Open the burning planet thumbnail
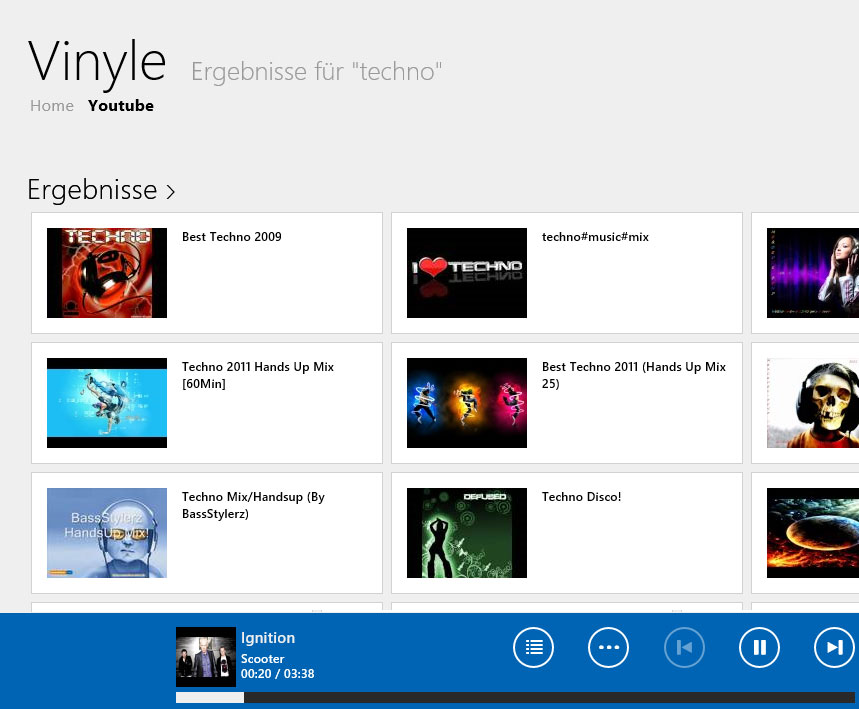The width and height of the screenshot is (859, 709). coord(813,533)
